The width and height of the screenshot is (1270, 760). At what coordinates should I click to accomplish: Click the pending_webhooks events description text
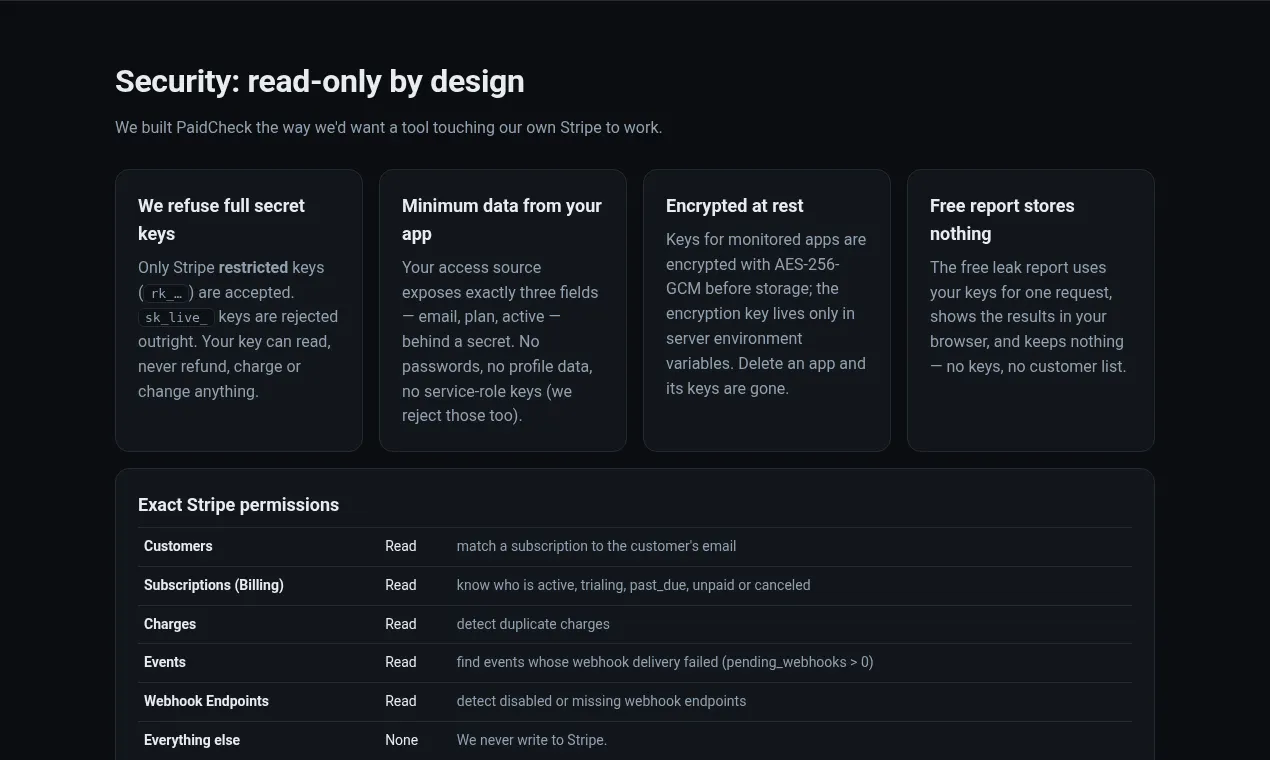coord(665,662)
